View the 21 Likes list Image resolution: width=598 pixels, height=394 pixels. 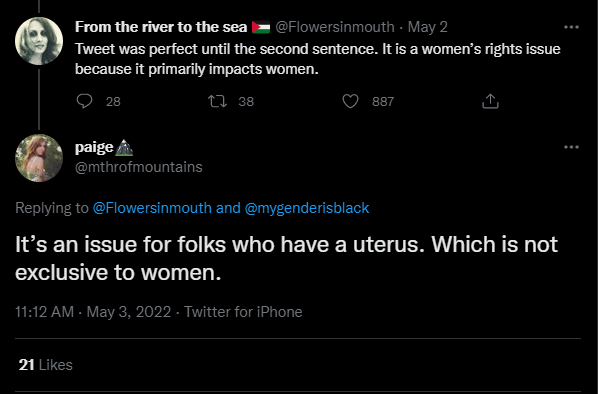click(45, 365)
